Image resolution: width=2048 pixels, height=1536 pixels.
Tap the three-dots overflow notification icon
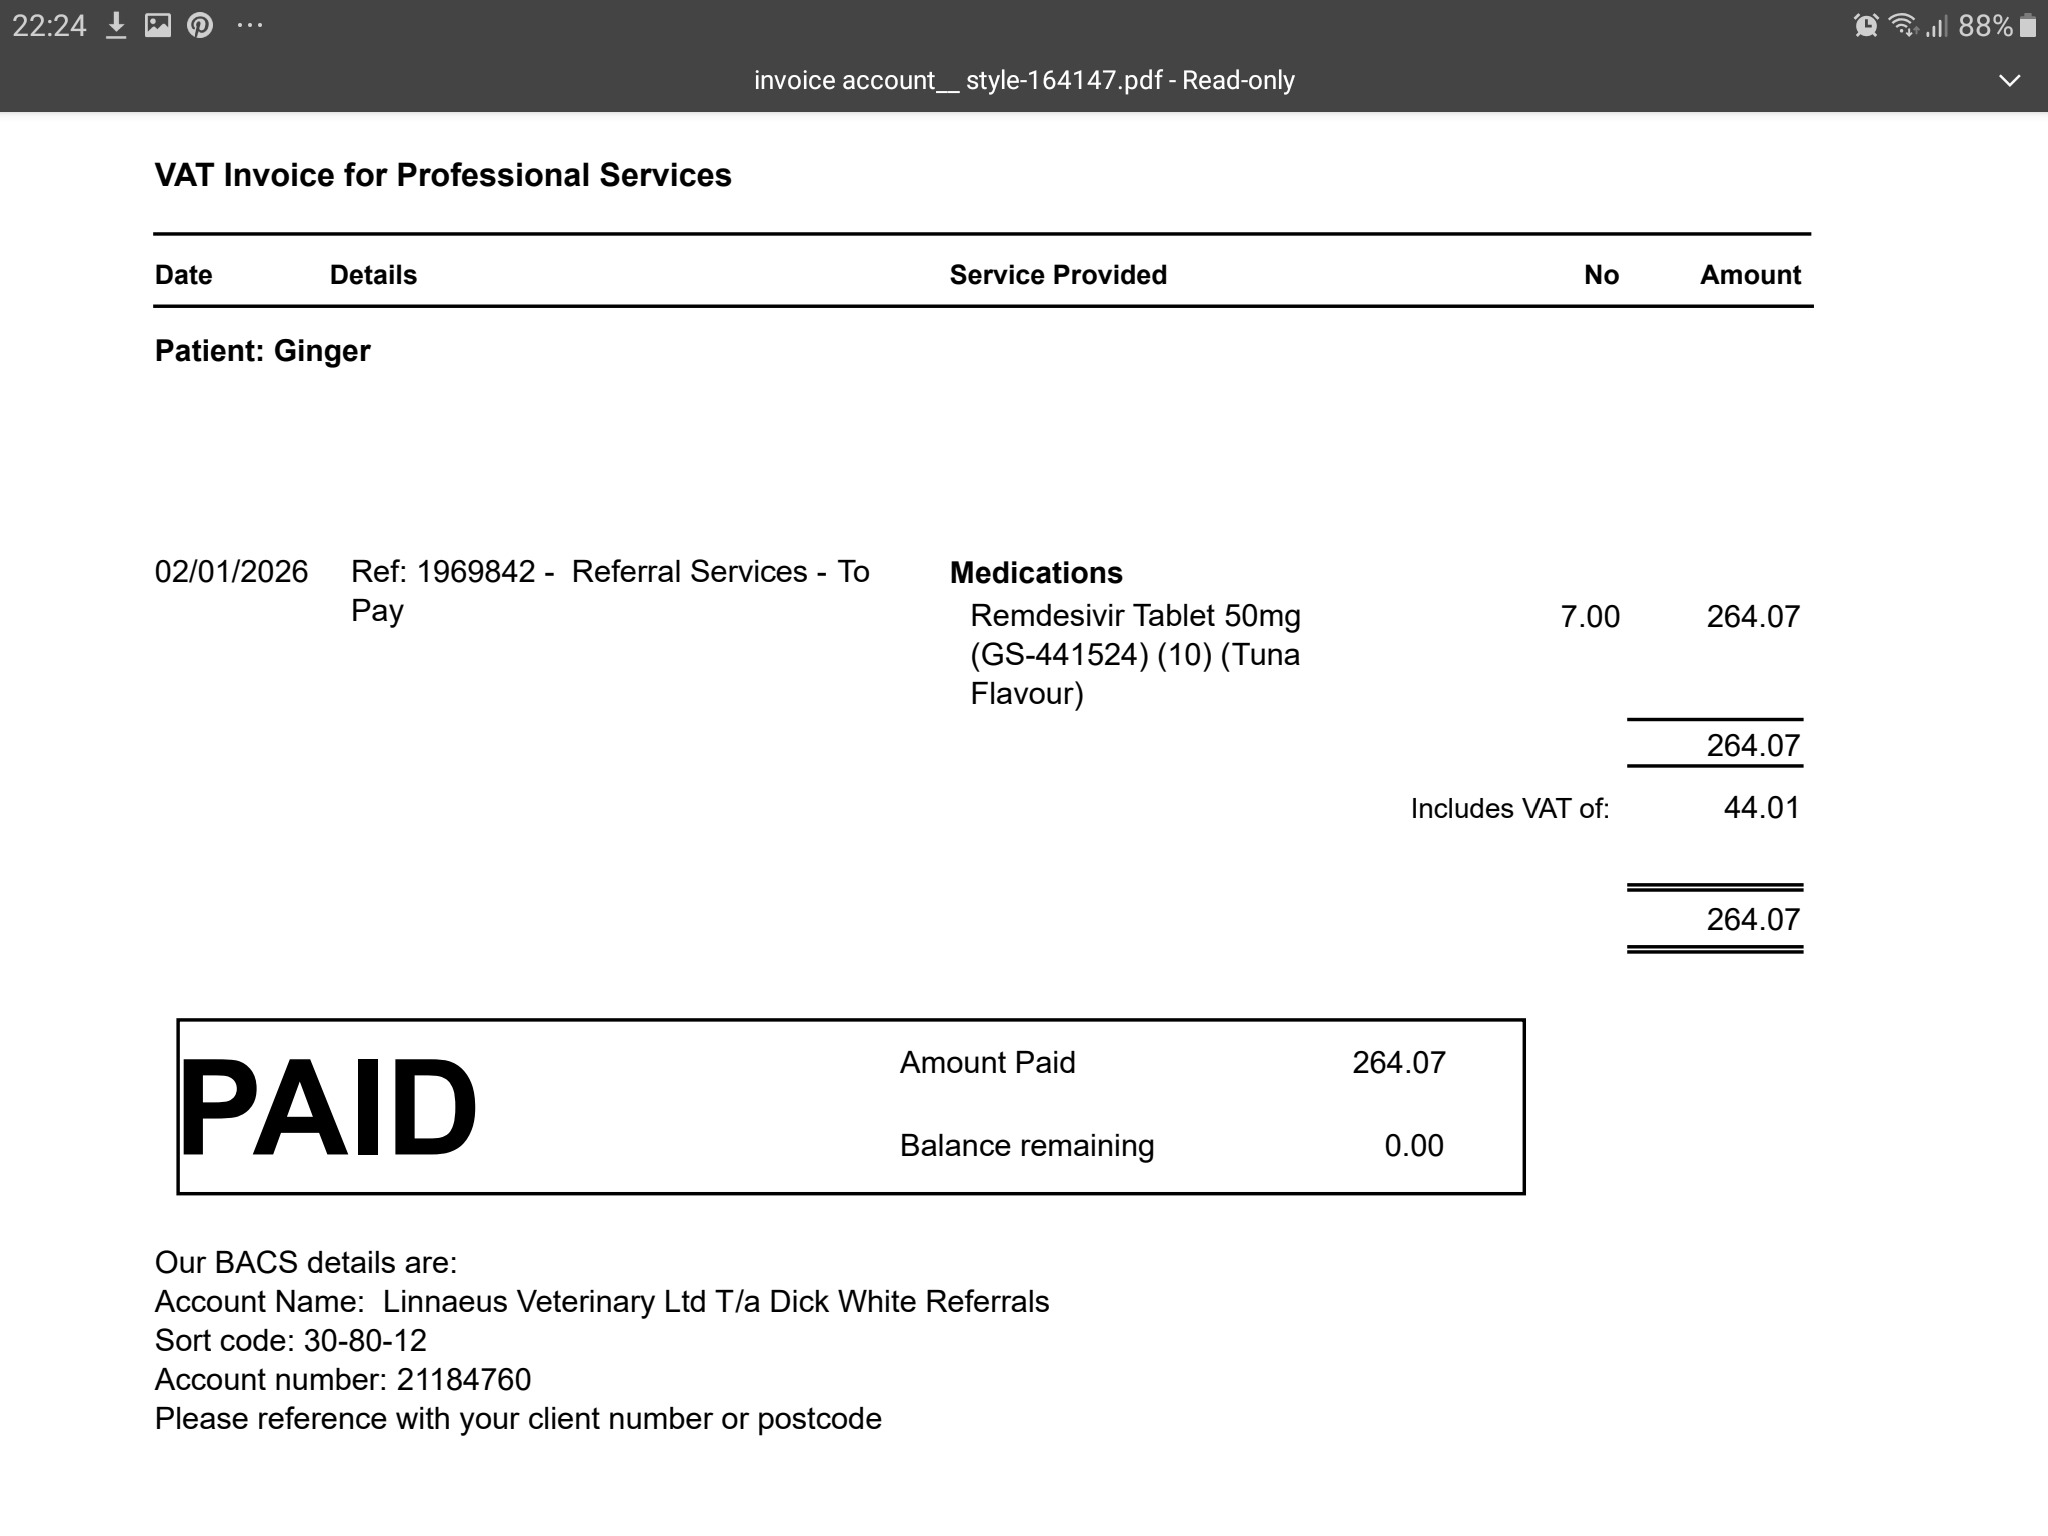249,26
